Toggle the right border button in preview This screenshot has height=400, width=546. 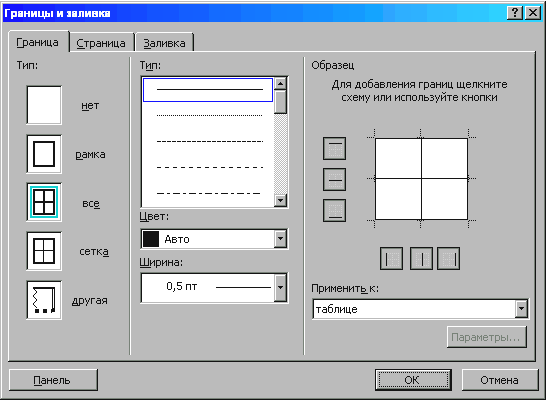click(448, 259)
